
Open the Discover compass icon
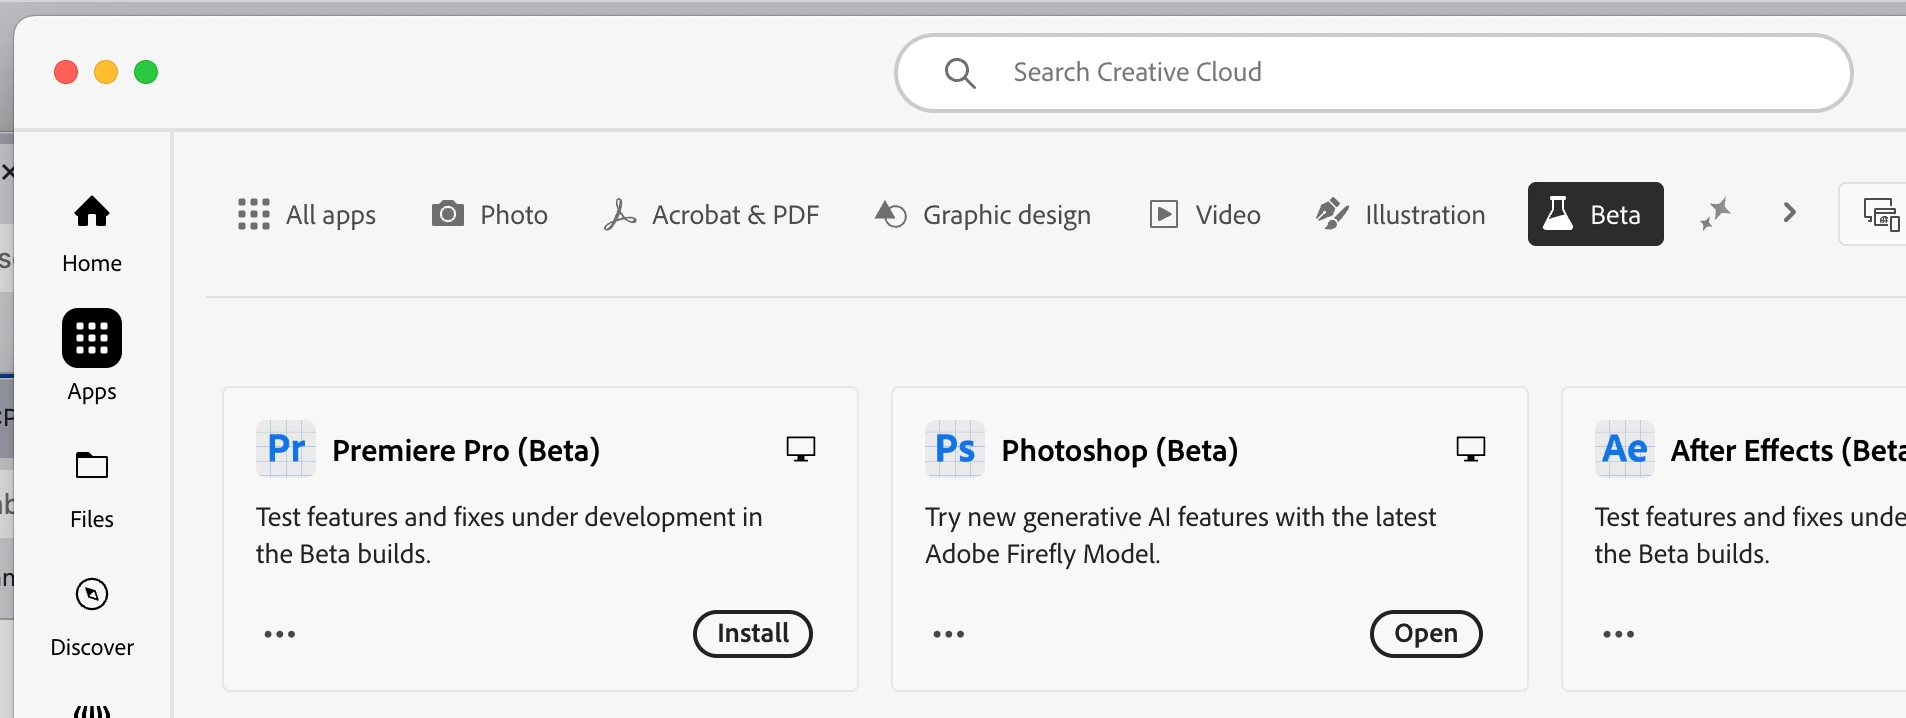92,594
